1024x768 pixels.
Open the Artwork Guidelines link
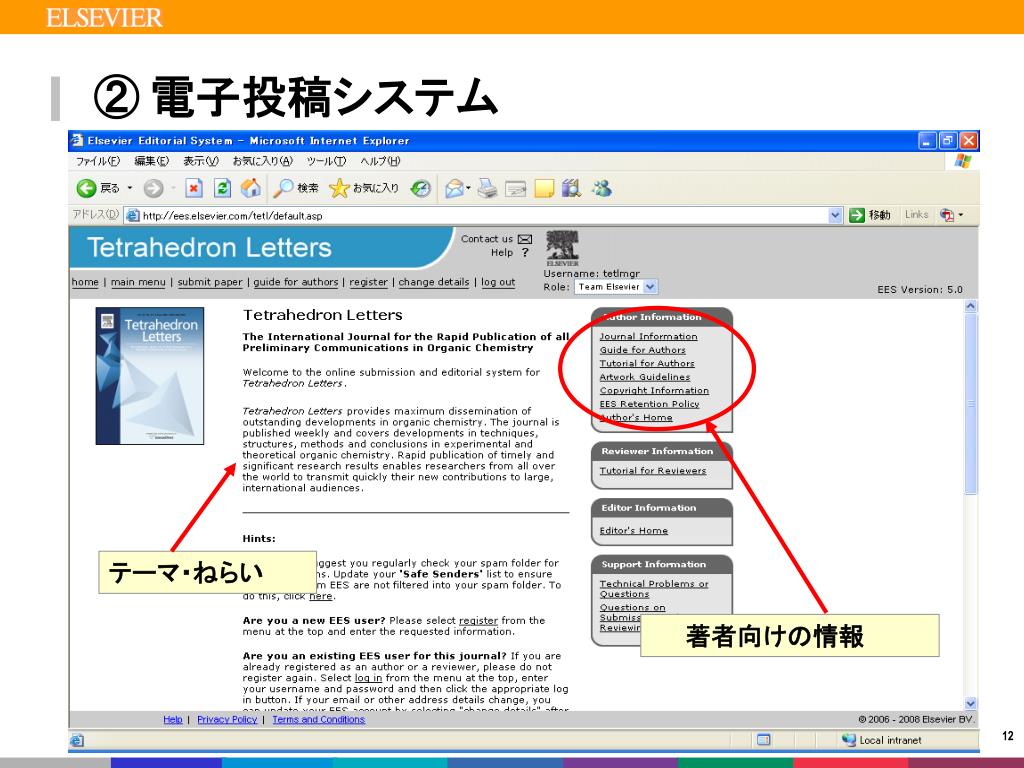645,377
